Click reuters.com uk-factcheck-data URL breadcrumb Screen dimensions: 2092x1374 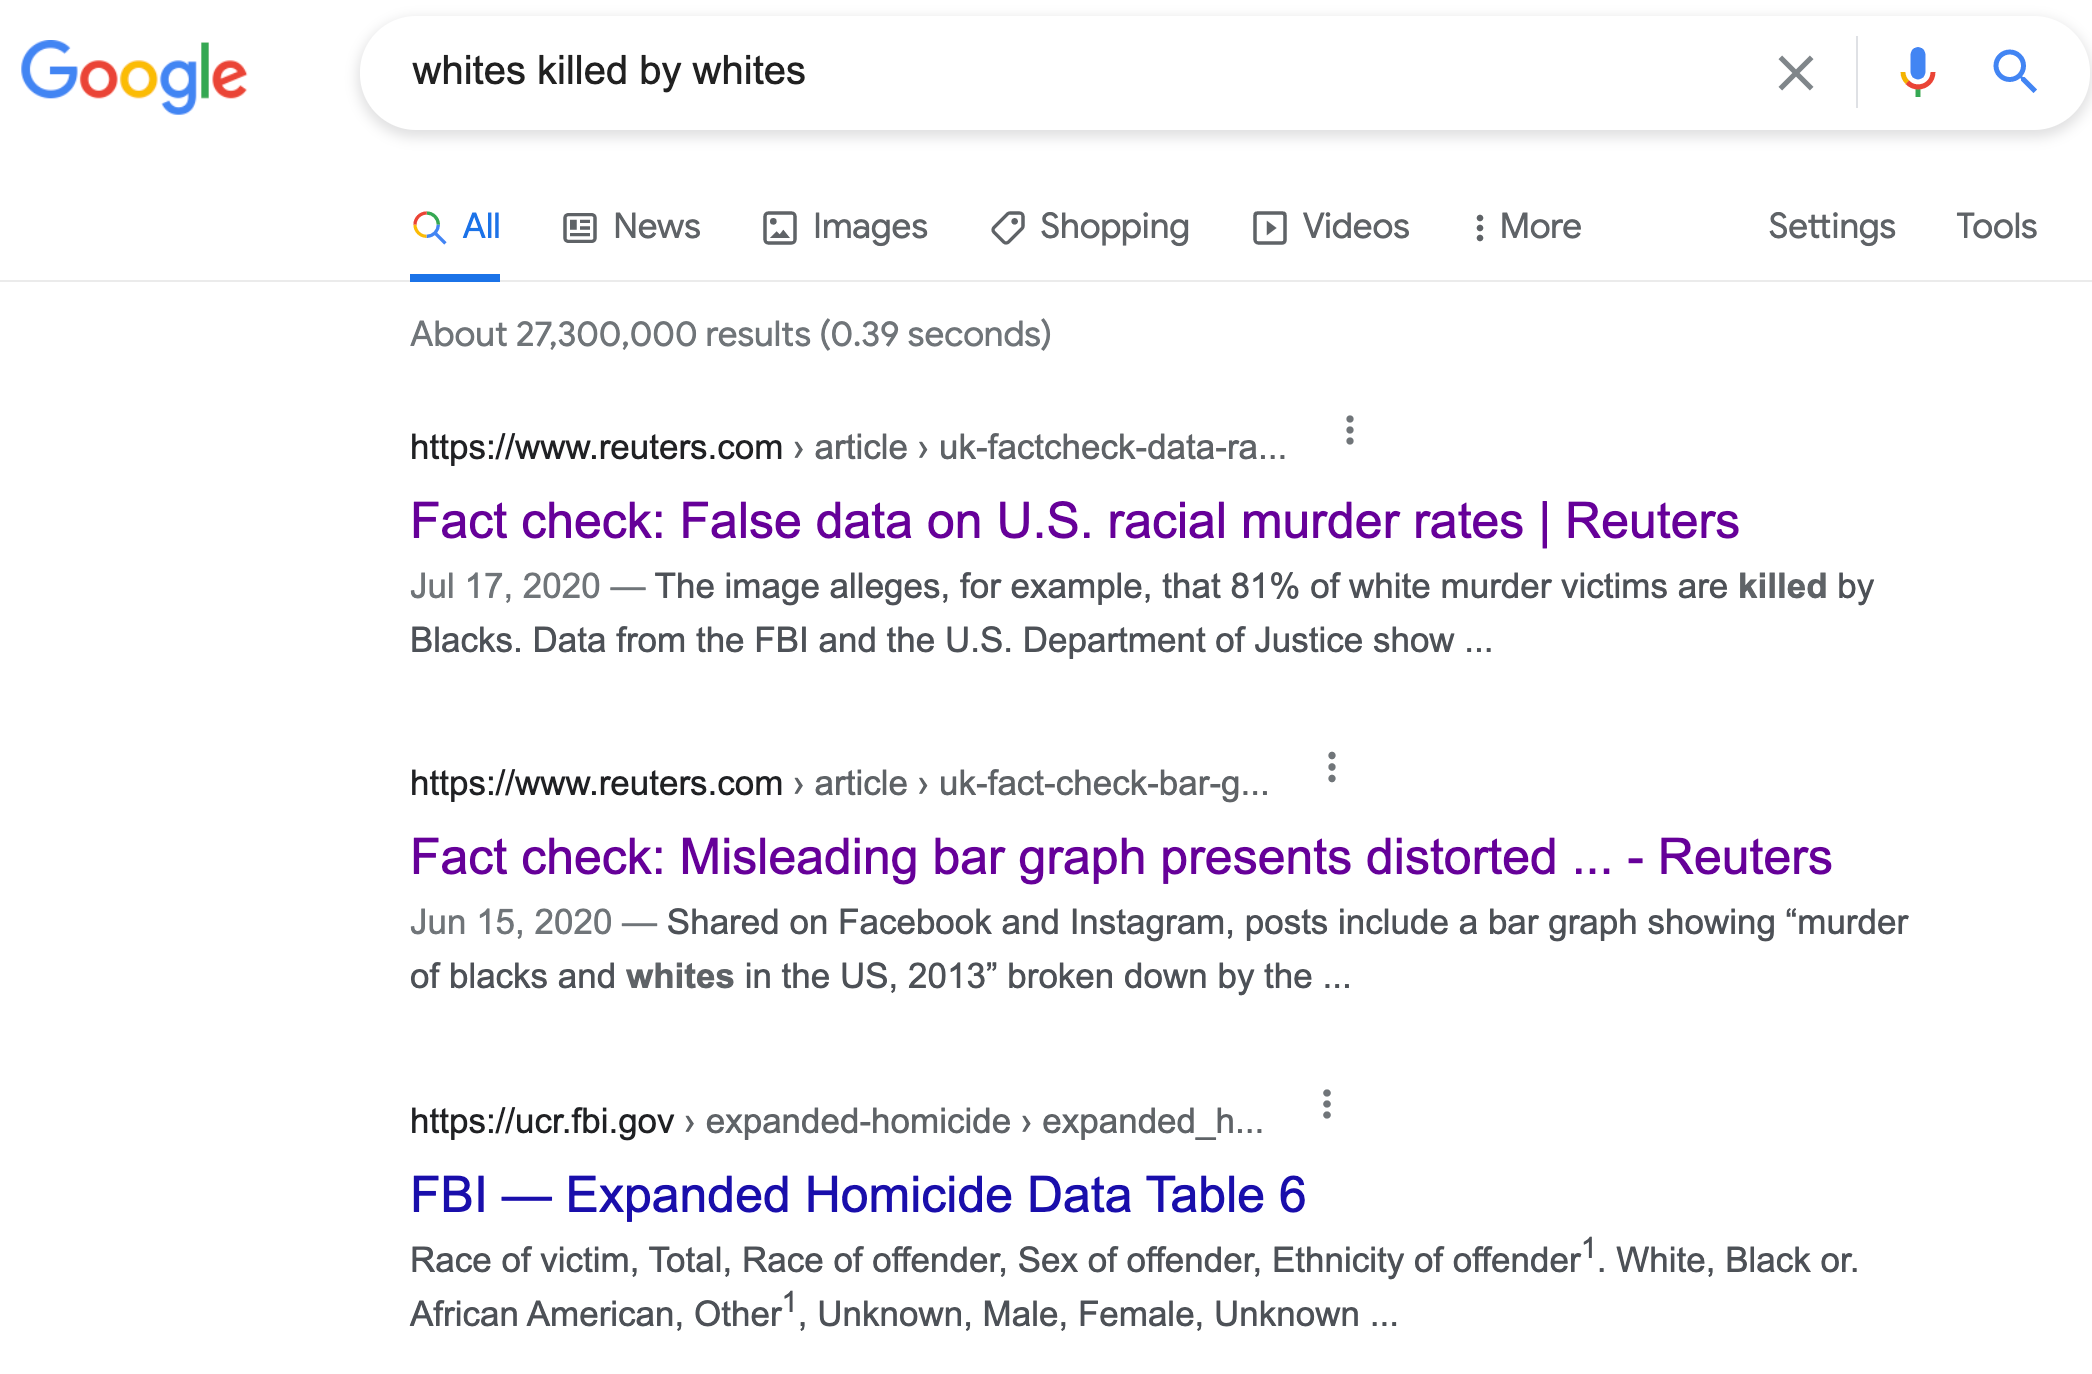(x=848, y=447)
